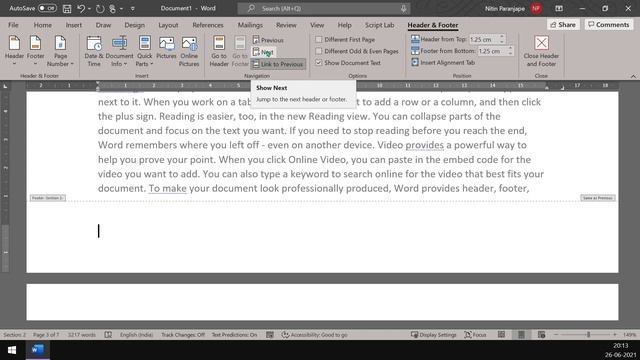Click the Undo icon

(x=81, y=9)
